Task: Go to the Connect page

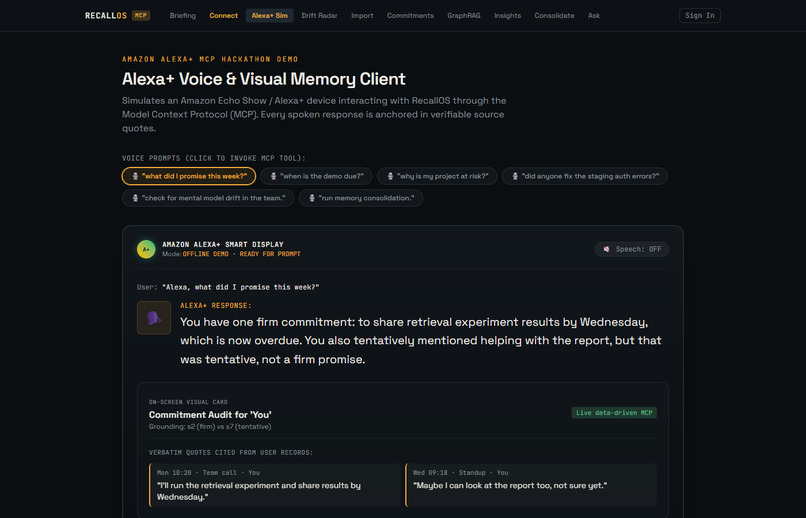Action: (224, 15)
